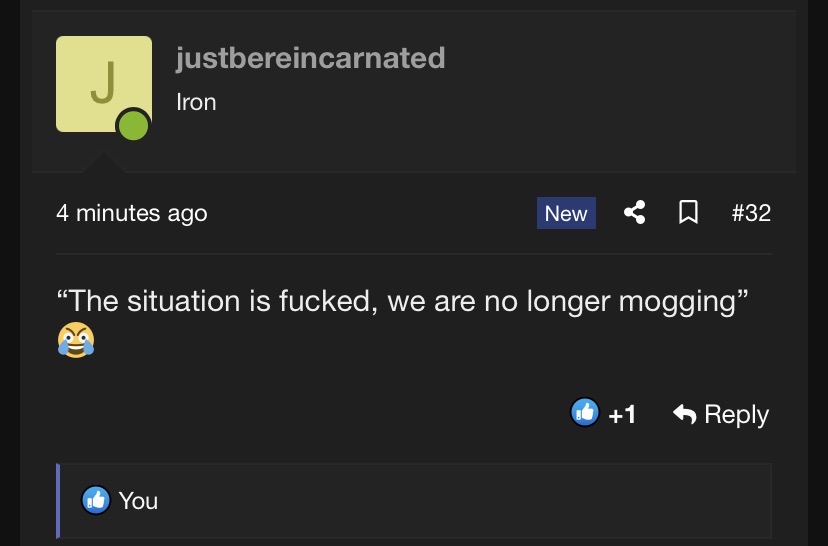Click the crying-laughing emoji in the post
The image size is (828, 546).
coord(76,341)
